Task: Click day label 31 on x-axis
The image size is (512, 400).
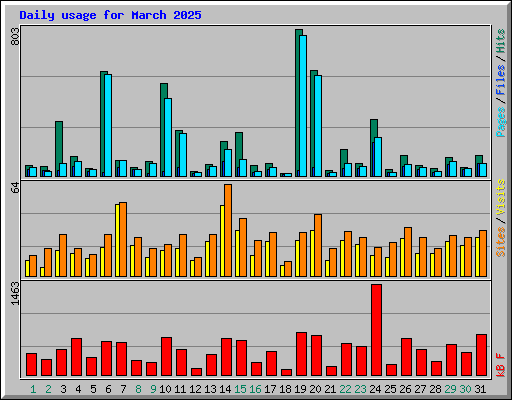Action: point(480,389)
